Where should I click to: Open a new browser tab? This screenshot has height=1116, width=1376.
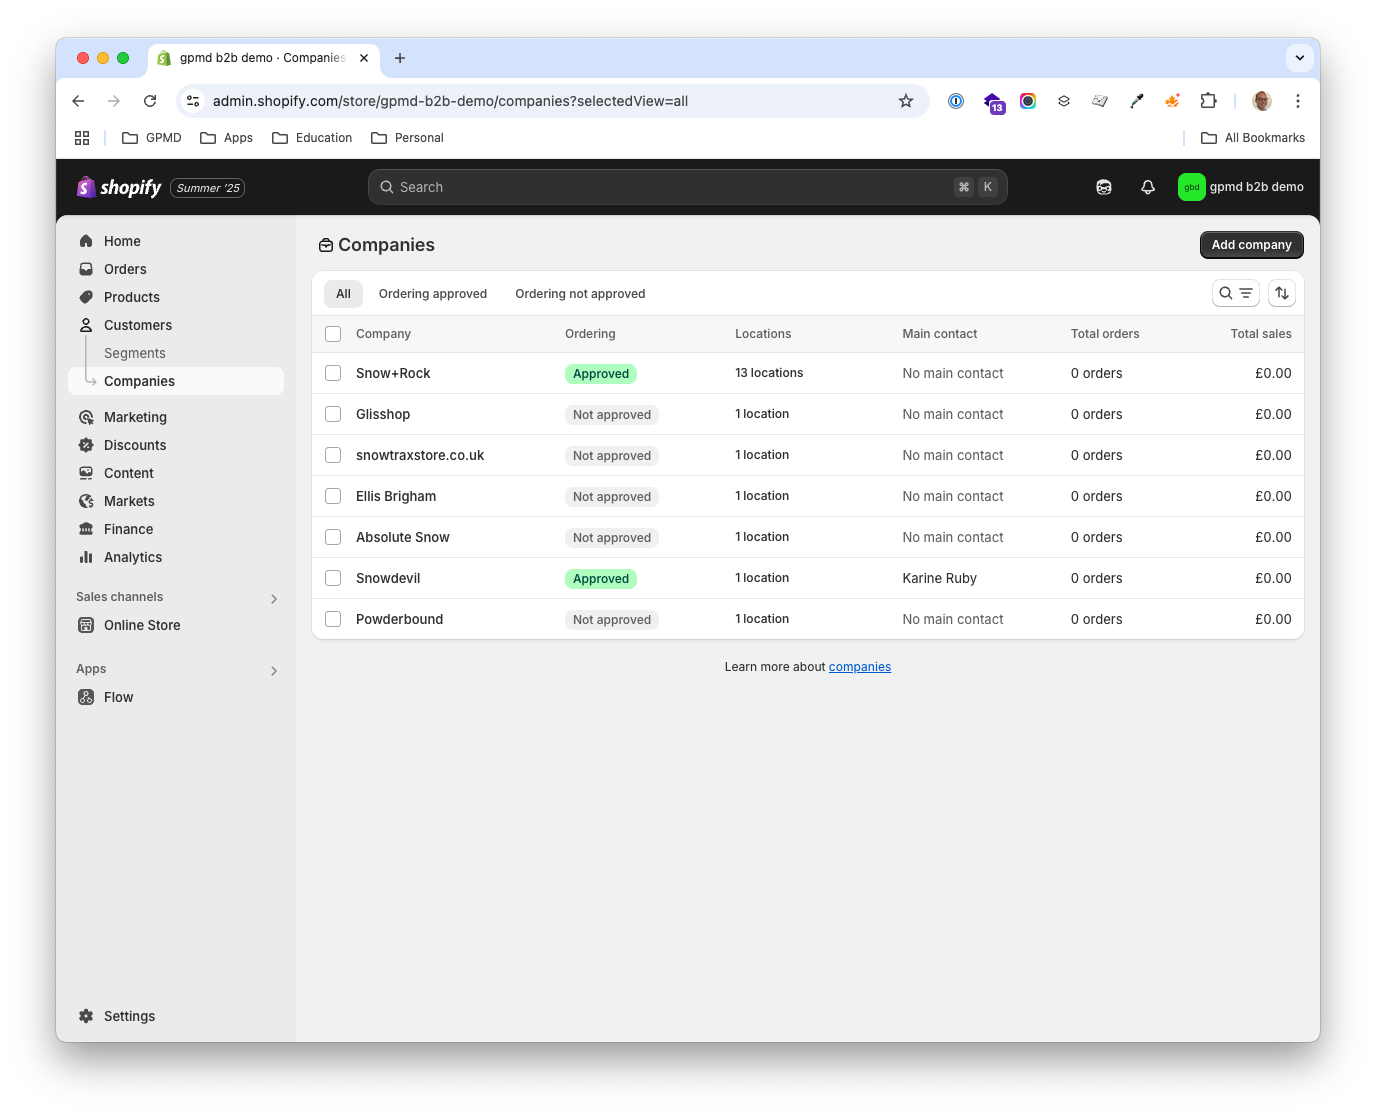pos(400,58)
